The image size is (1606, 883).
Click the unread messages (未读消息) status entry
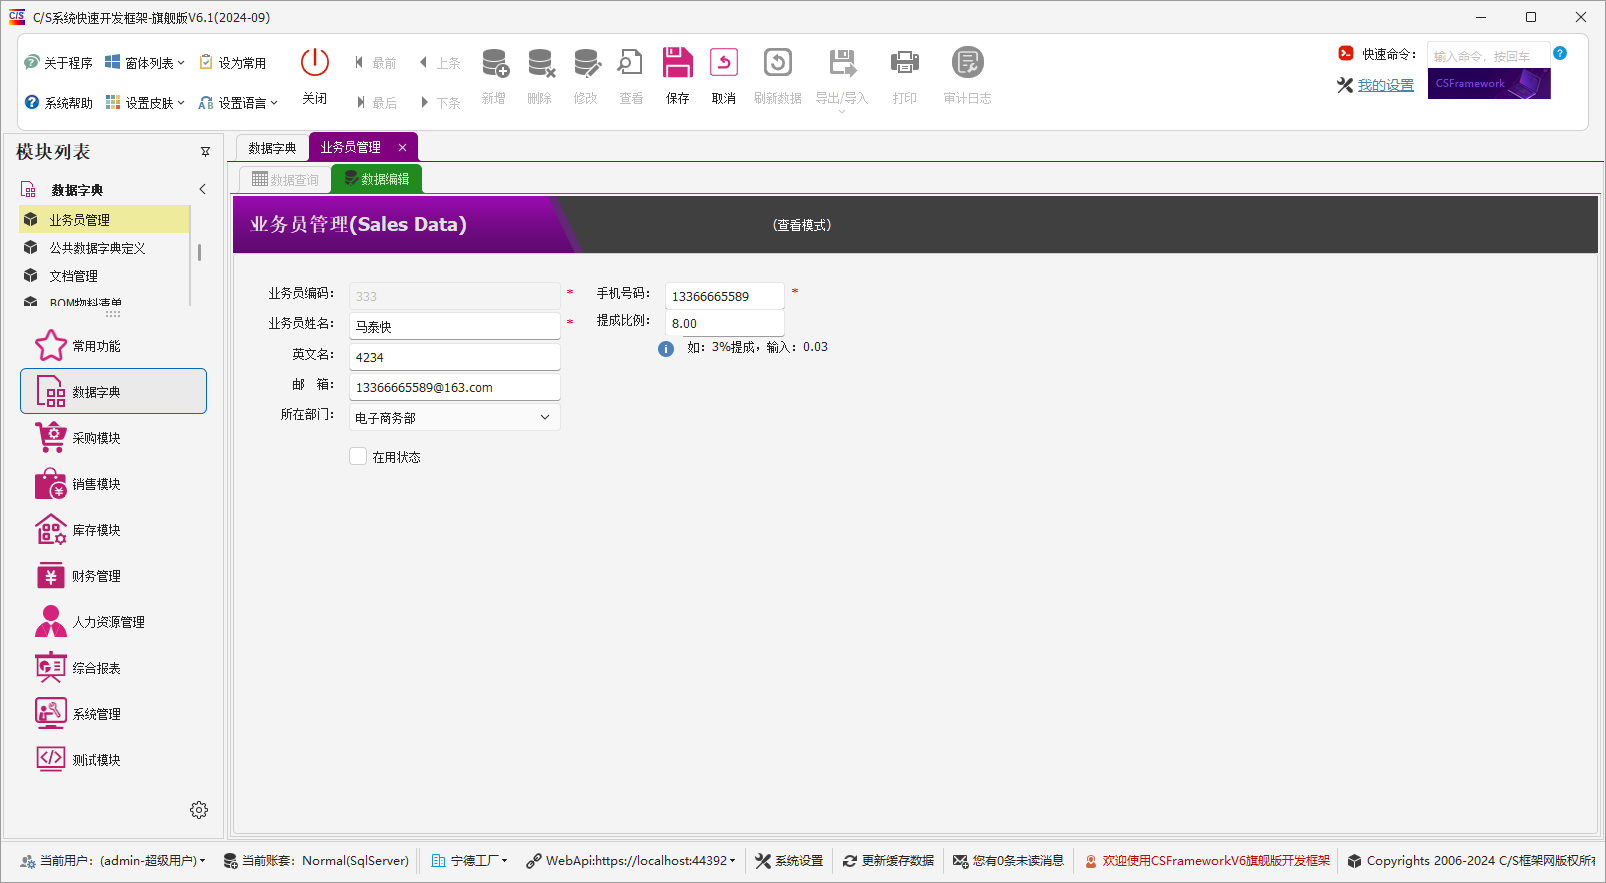(1008, 861)
